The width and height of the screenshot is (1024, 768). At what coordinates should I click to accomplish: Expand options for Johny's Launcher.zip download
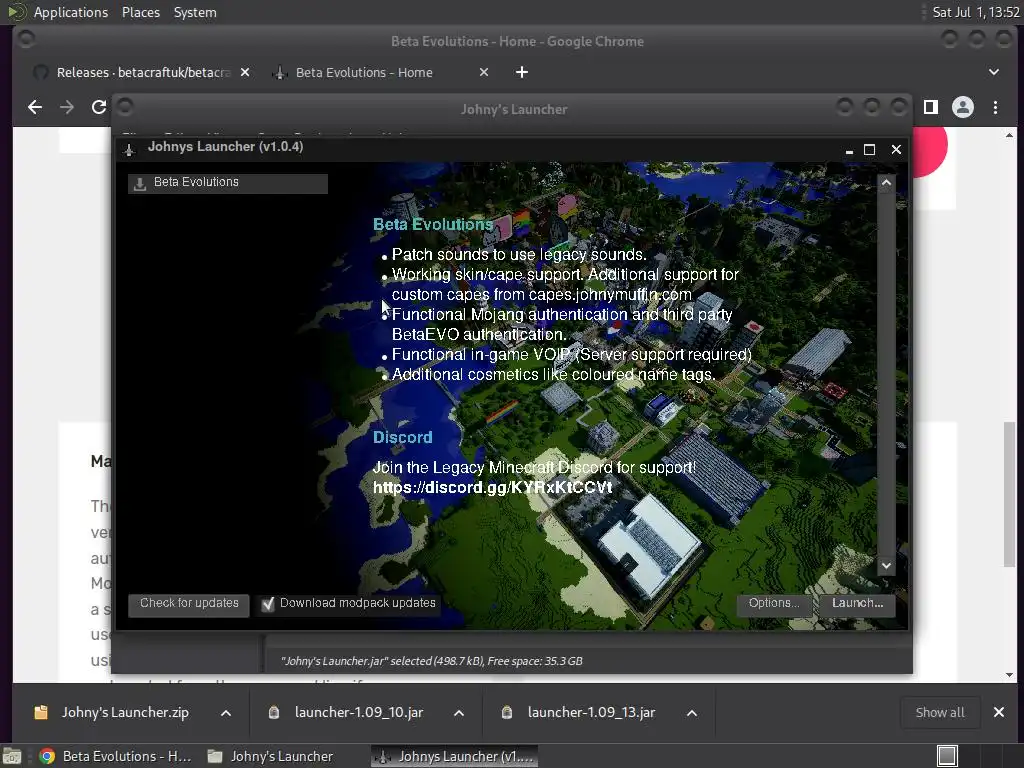pyautogui.click(x=226, y=713)
